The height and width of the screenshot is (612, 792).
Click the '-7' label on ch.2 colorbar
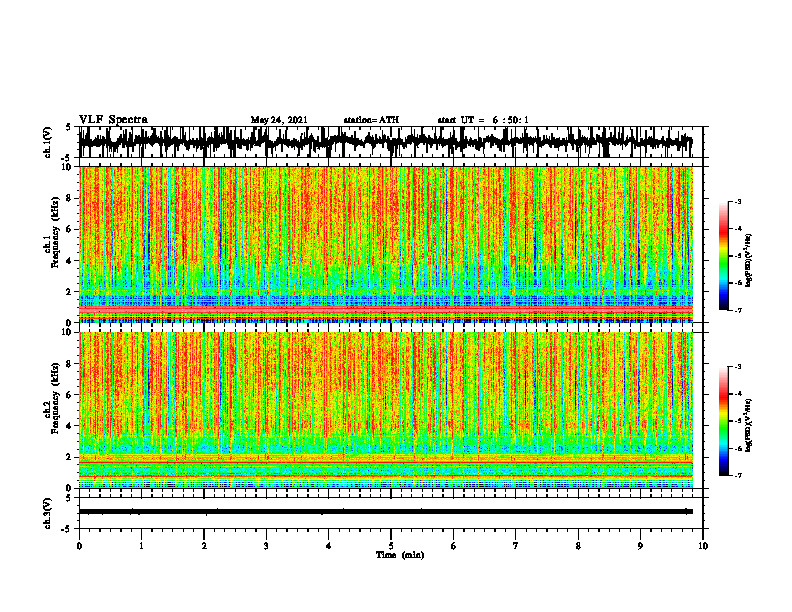click(738, 475)
